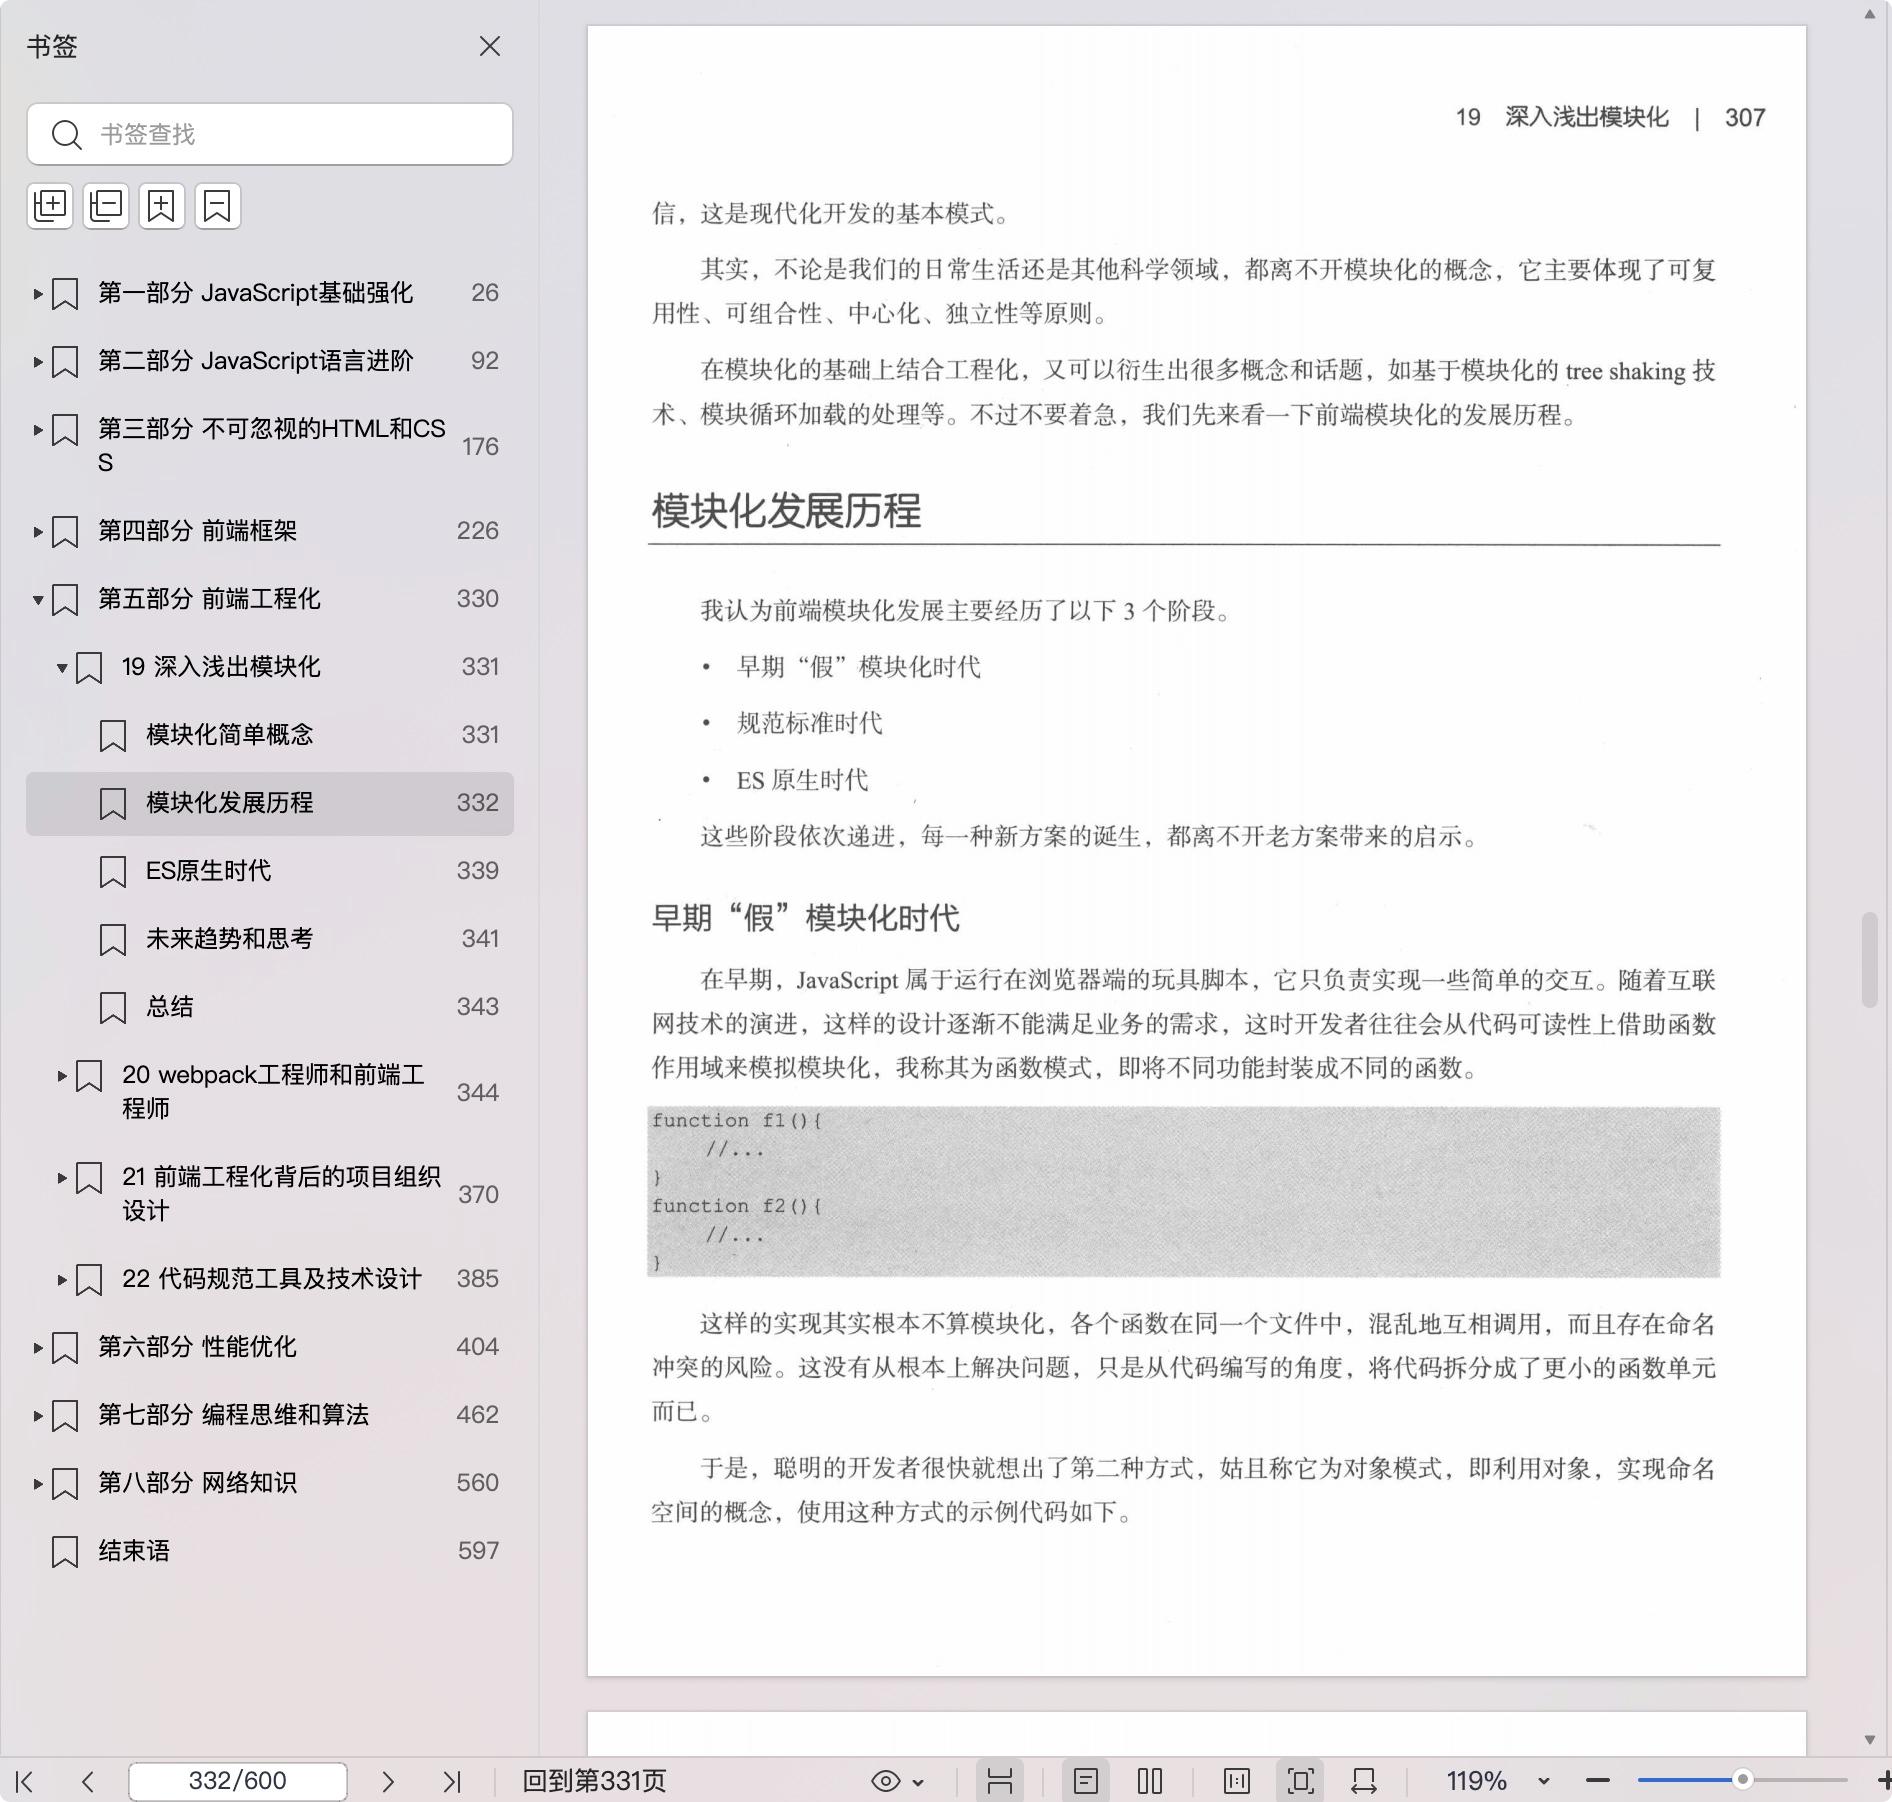The height and width of the screenshot is (1802, 1892).
Task: Jump to the first page
Action: click(x=26, y=1781)
